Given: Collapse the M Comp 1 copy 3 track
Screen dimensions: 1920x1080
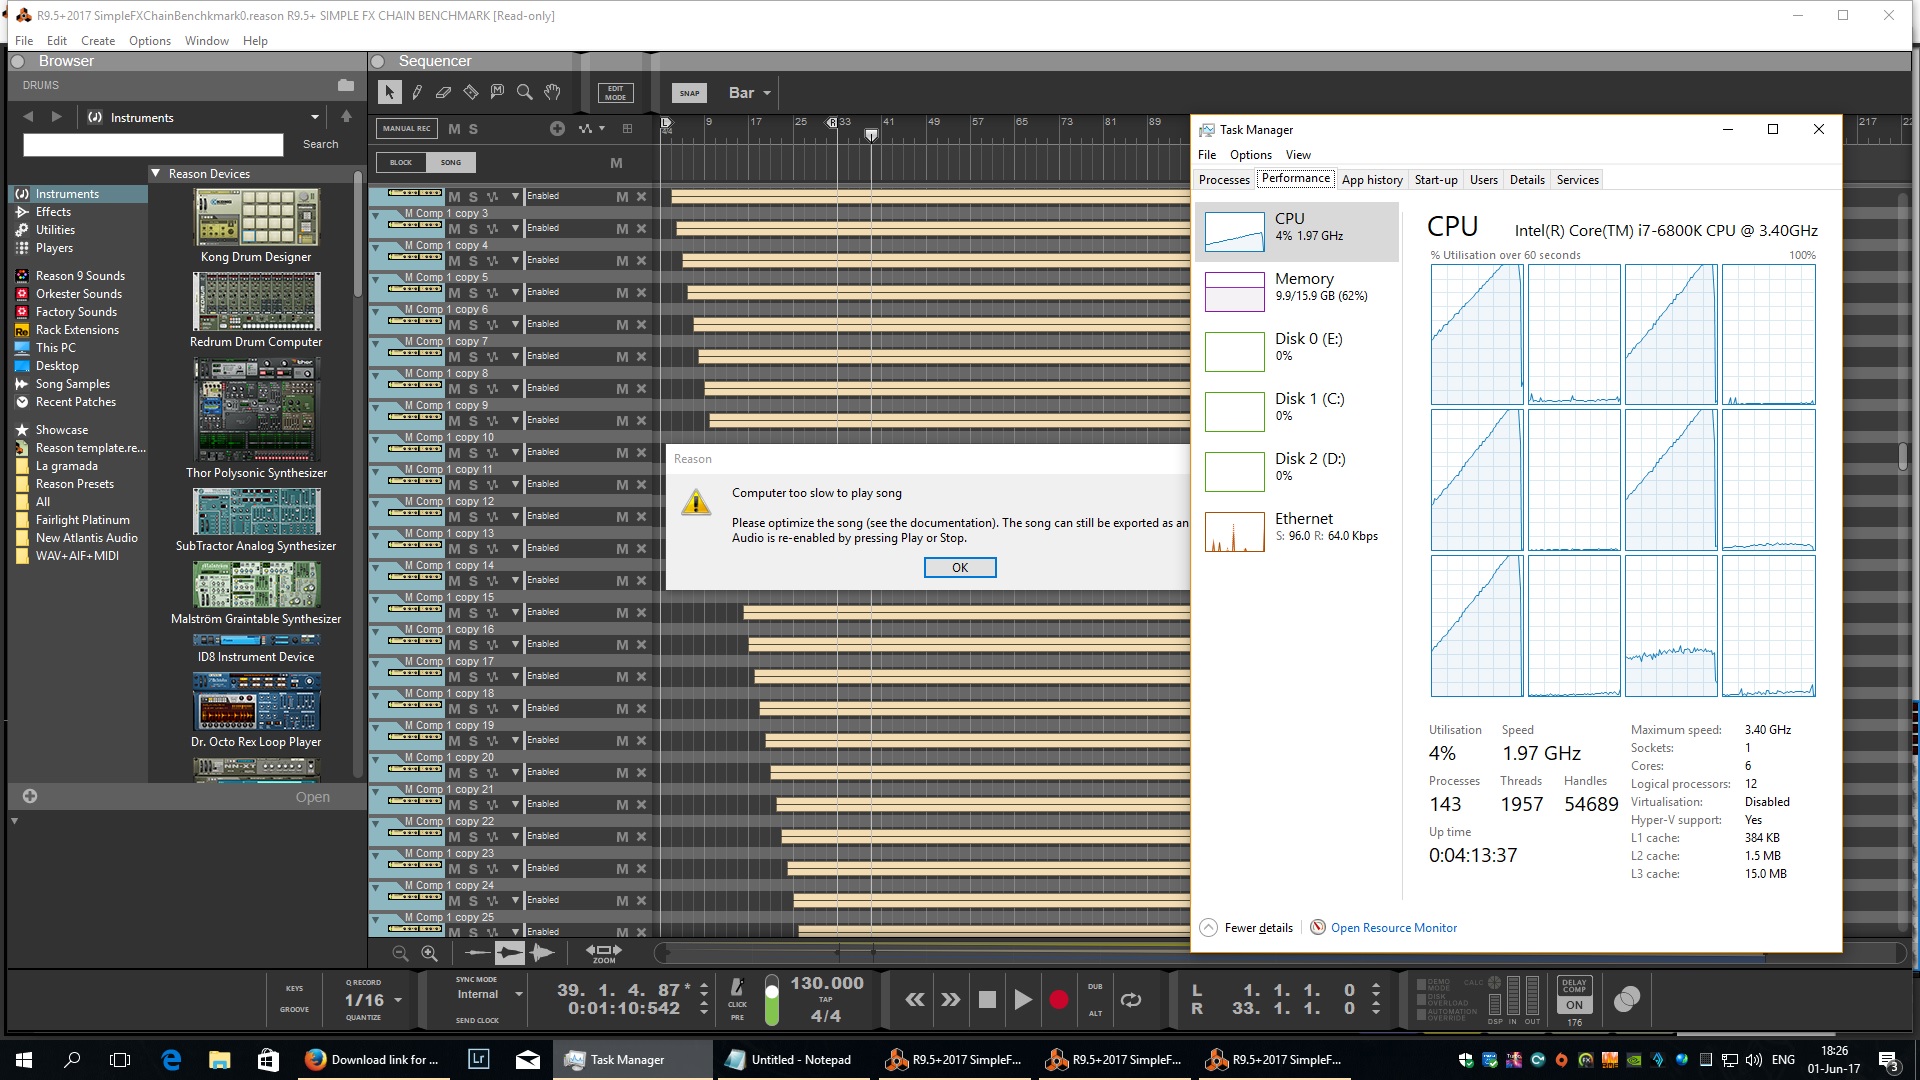Looking at the screenshot, I should pos(376,215).
